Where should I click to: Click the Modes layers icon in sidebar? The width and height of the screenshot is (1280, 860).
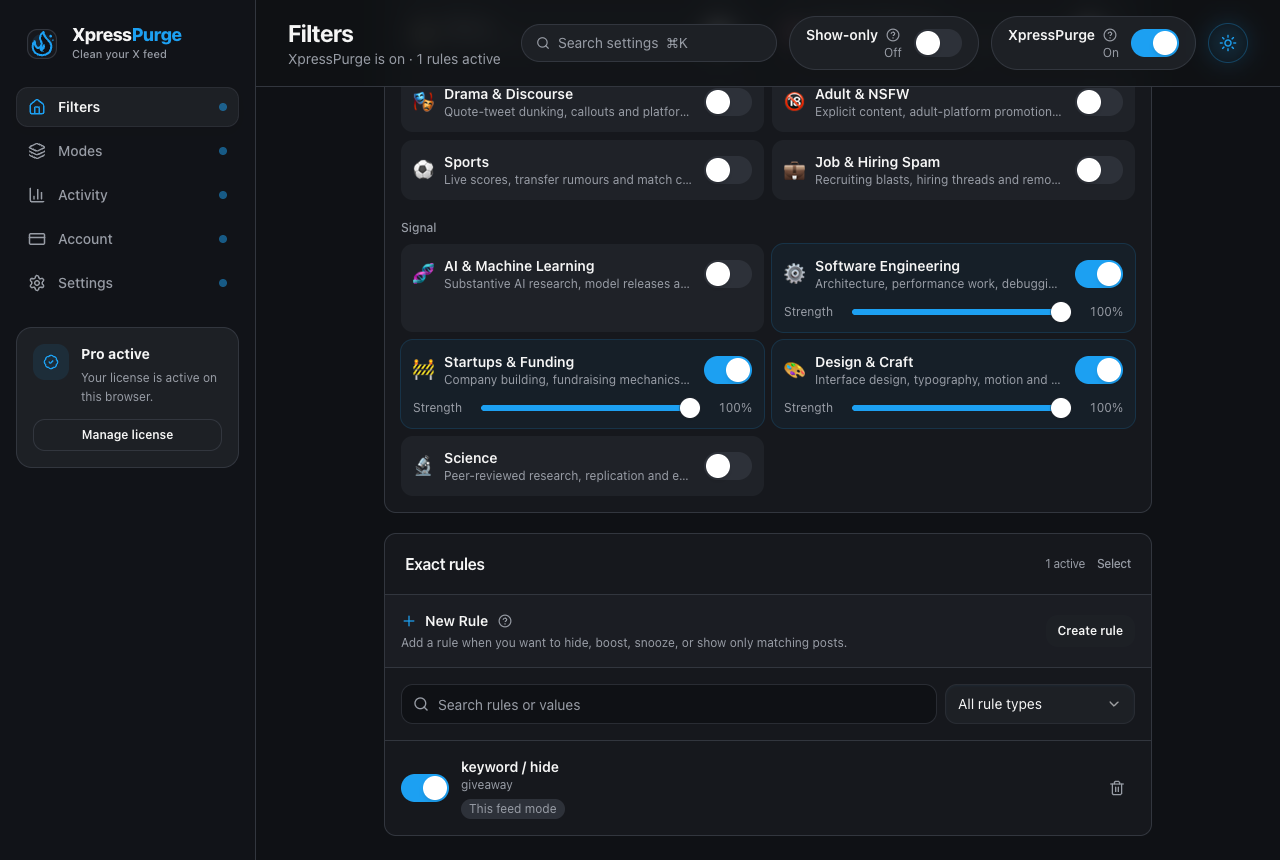coord(37,151)
